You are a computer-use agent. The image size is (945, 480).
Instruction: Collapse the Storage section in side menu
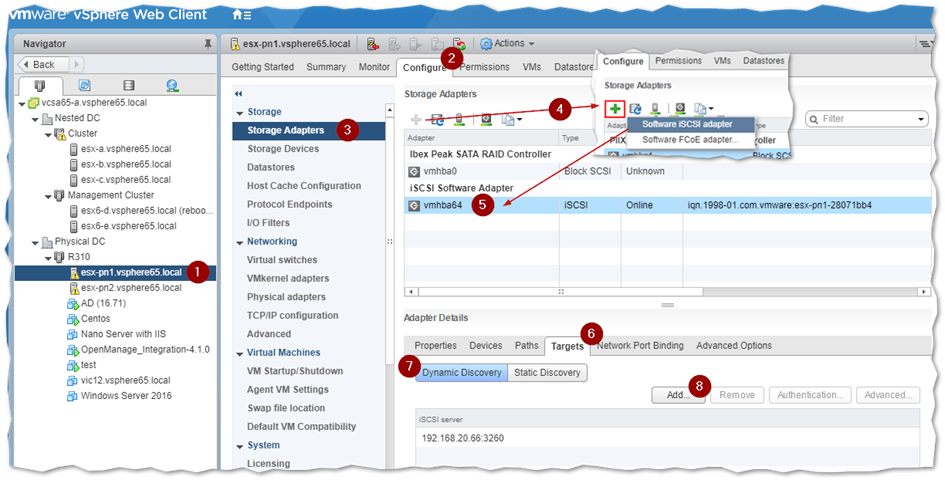(x=240, y=113)
